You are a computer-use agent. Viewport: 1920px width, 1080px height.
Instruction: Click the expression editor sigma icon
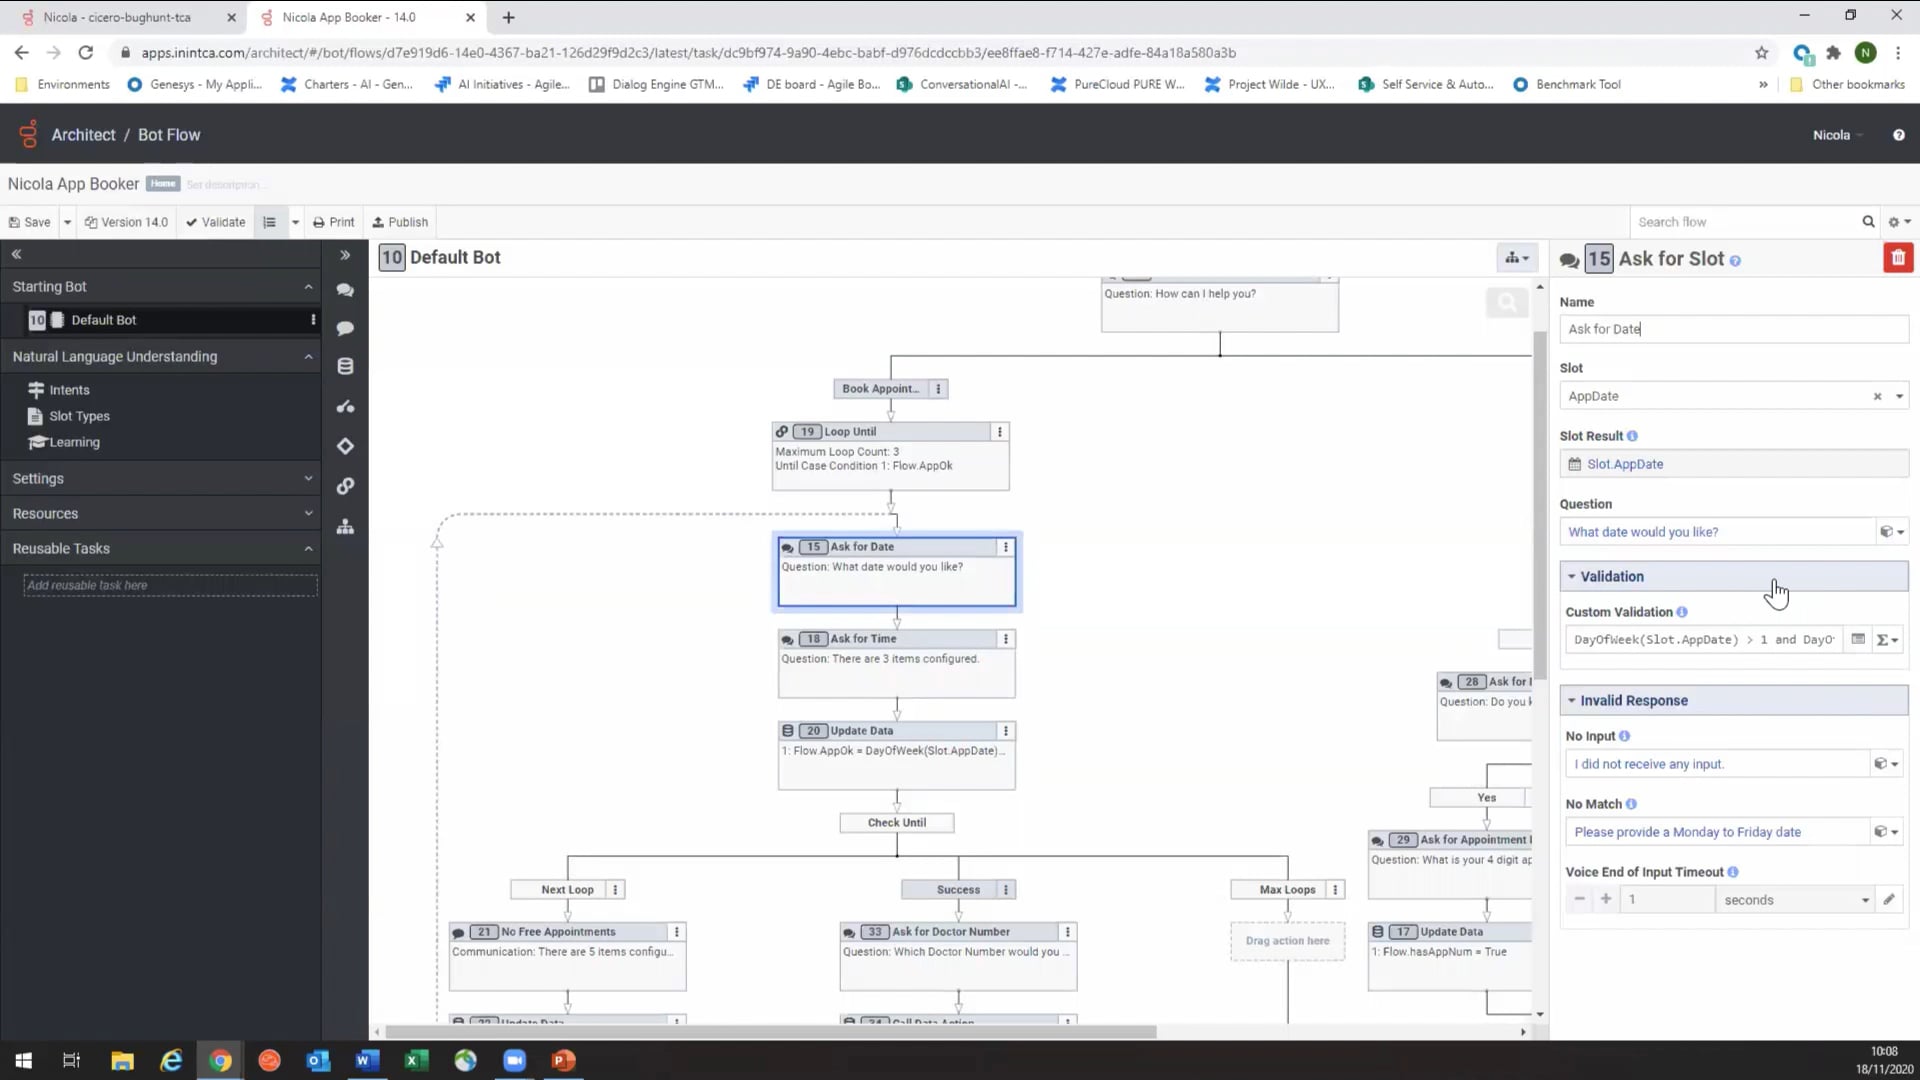(1883, 639)
